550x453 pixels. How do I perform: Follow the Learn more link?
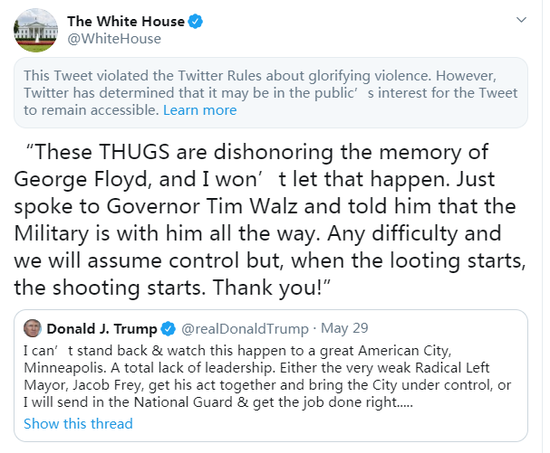click(x=200, y=110)
